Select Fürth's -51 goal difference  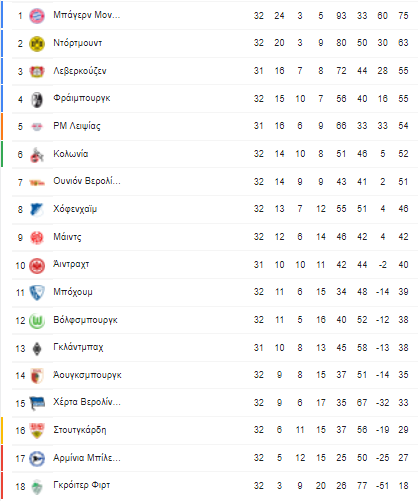tap(382, 486)
